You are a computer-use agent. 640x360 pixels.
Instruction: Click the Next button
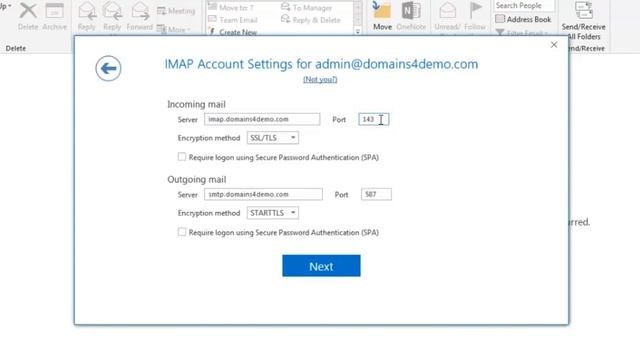(321, 266)
